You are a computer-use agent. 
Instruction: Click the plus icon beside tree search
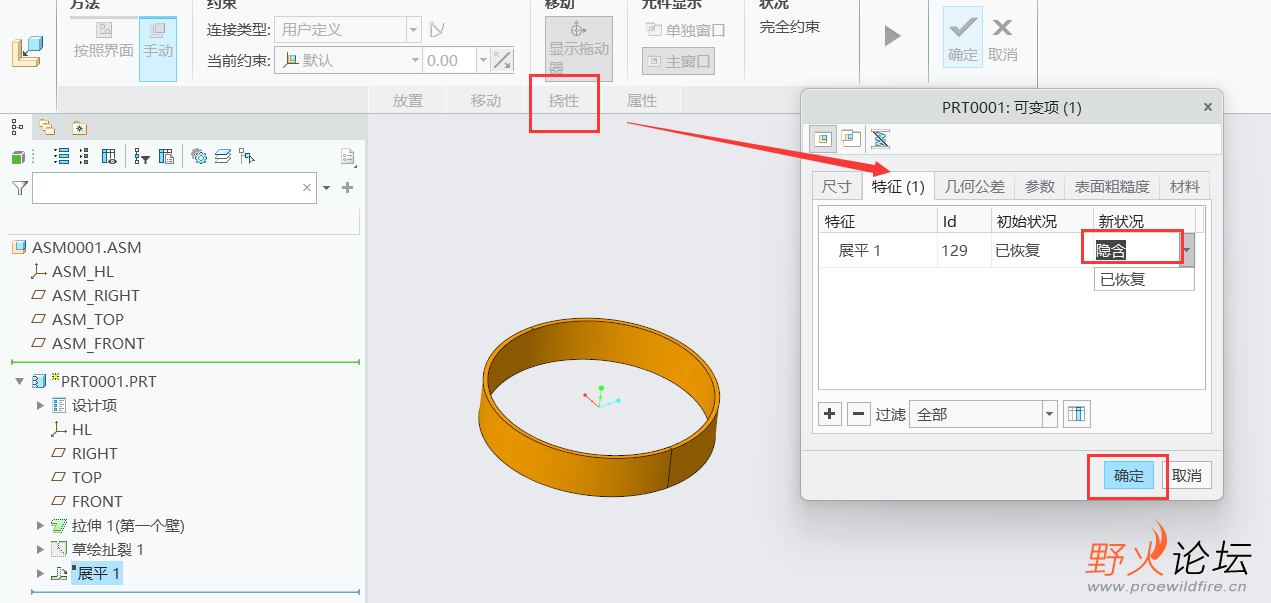[347, 187]
